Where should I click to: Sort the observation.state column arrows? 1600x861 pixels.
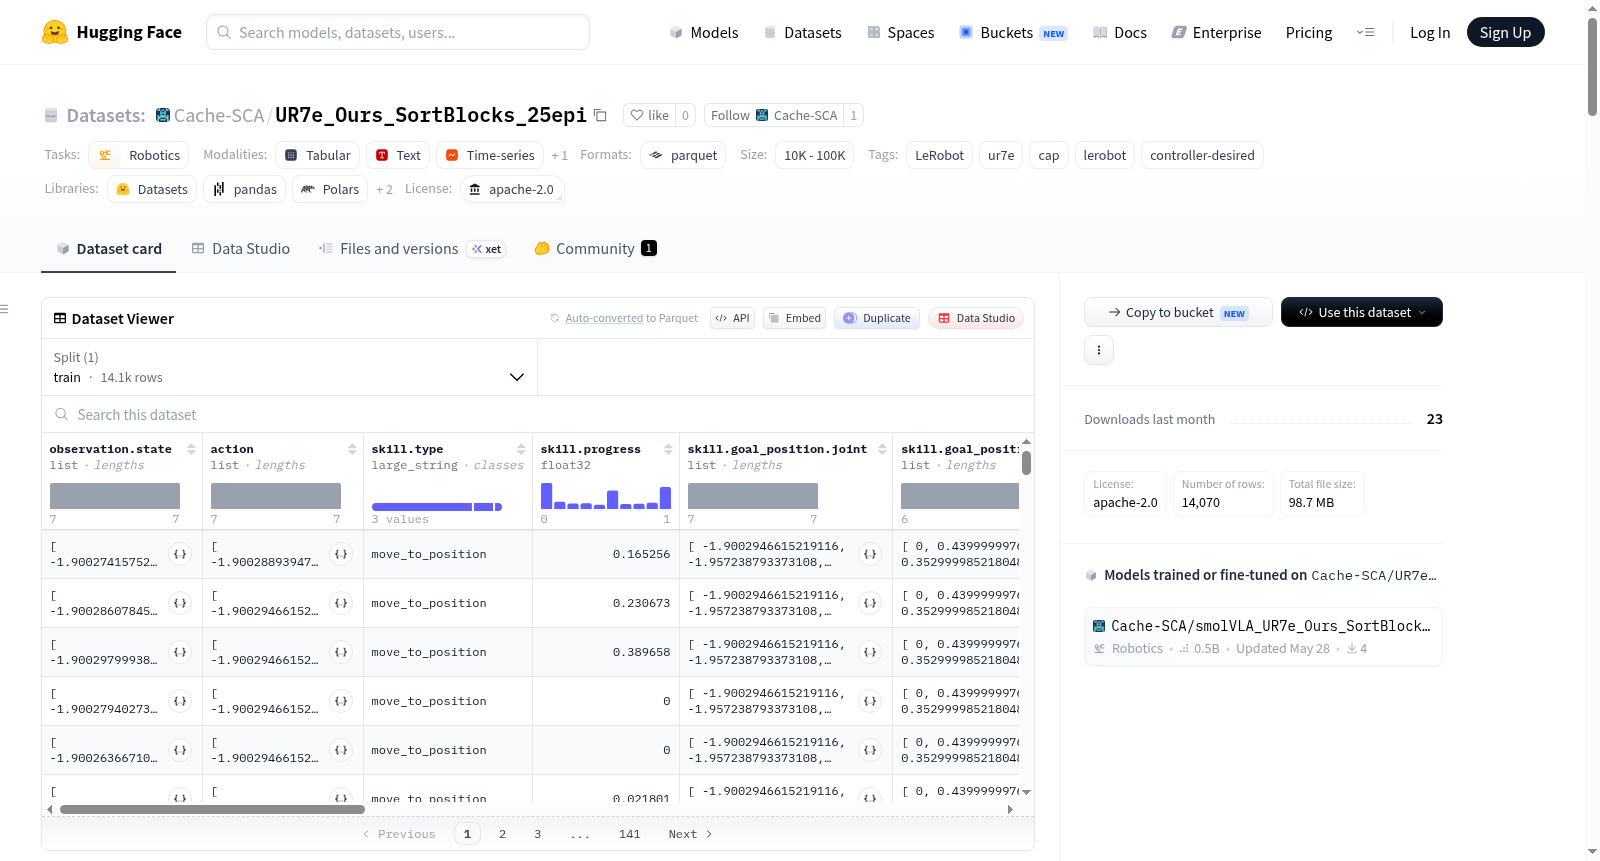click(191, 449)
